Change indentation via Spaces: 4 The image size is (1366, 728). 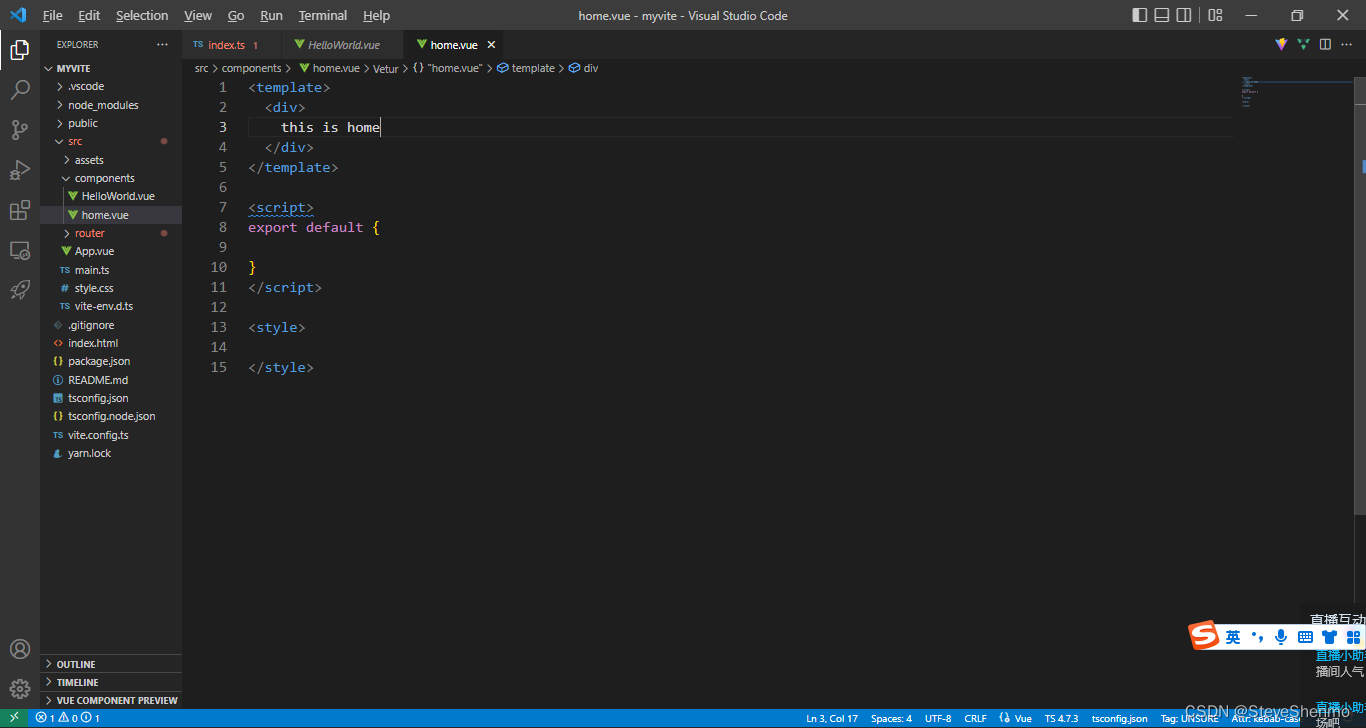(x=891, y=718)
